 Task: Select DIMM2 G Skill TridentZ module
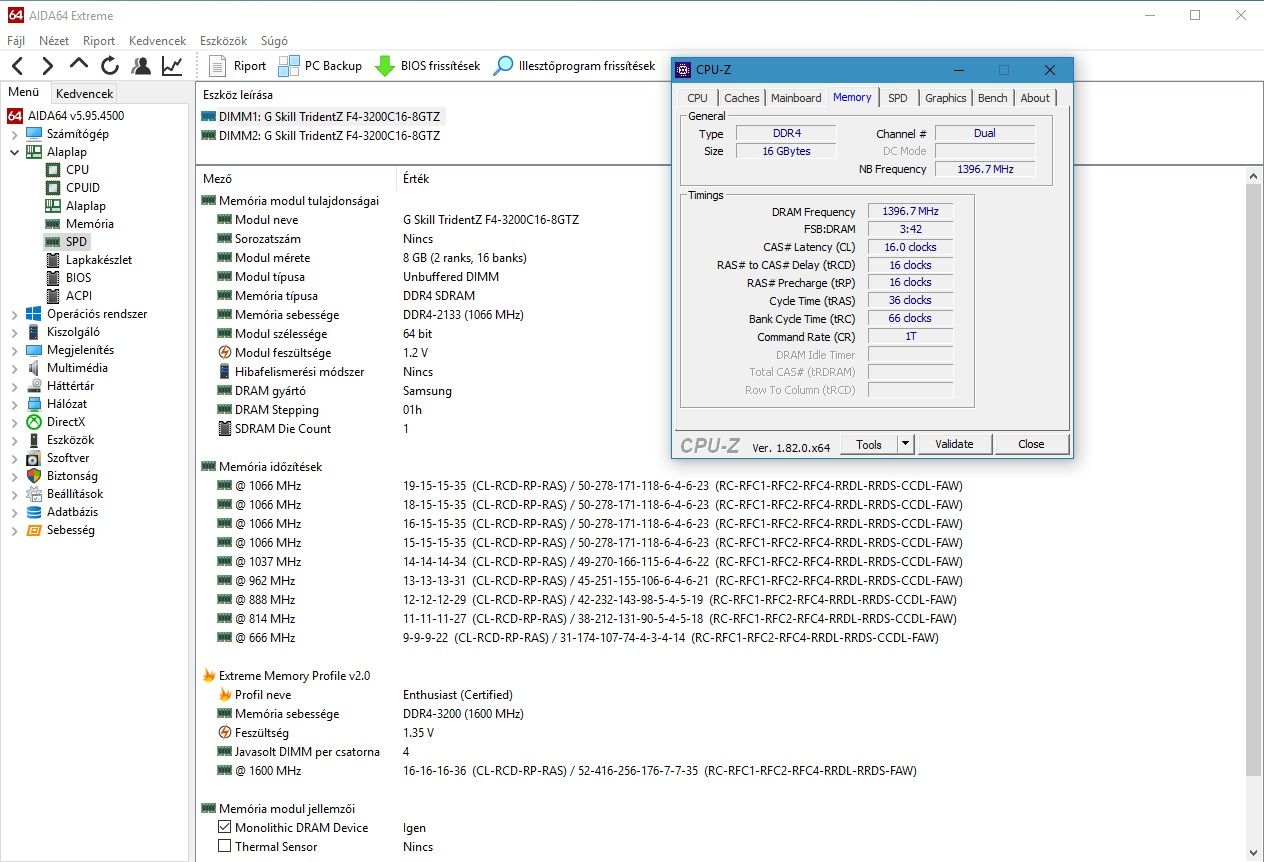point(321,135)
